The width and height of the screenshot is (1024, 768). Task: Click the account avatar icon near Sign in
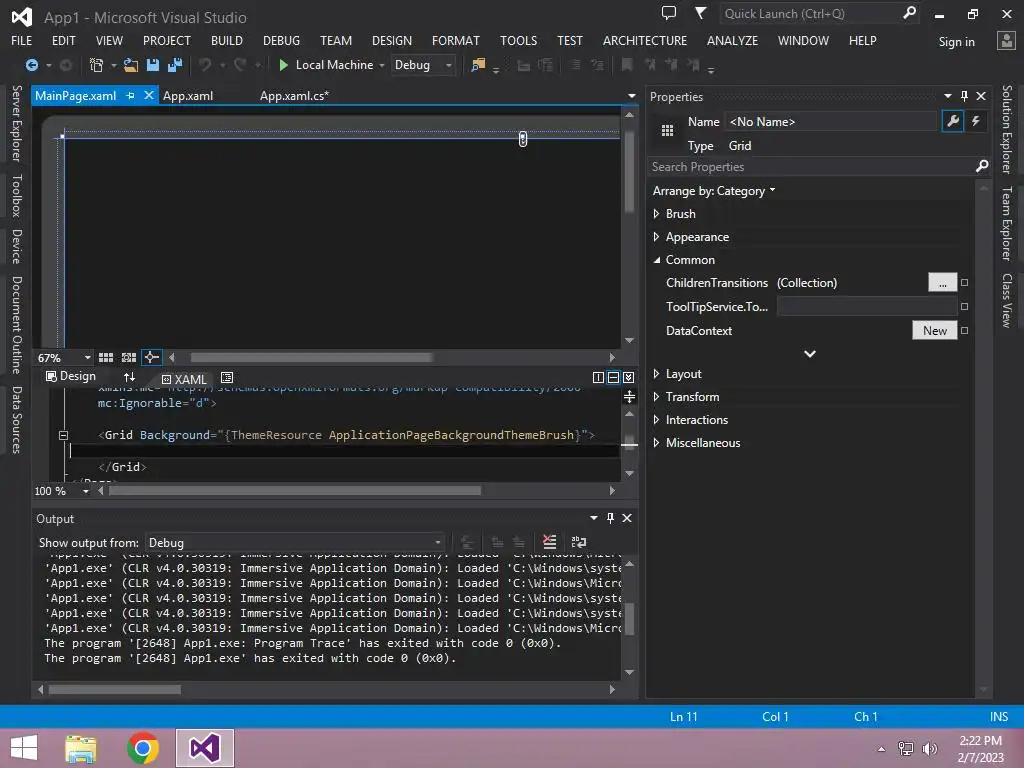pyautogui.click(x=1006, y=40)
